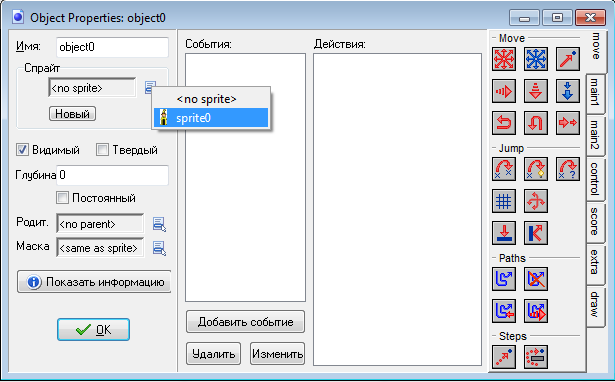
Task: Click the <no parent> field
Action: coord(100,224)
